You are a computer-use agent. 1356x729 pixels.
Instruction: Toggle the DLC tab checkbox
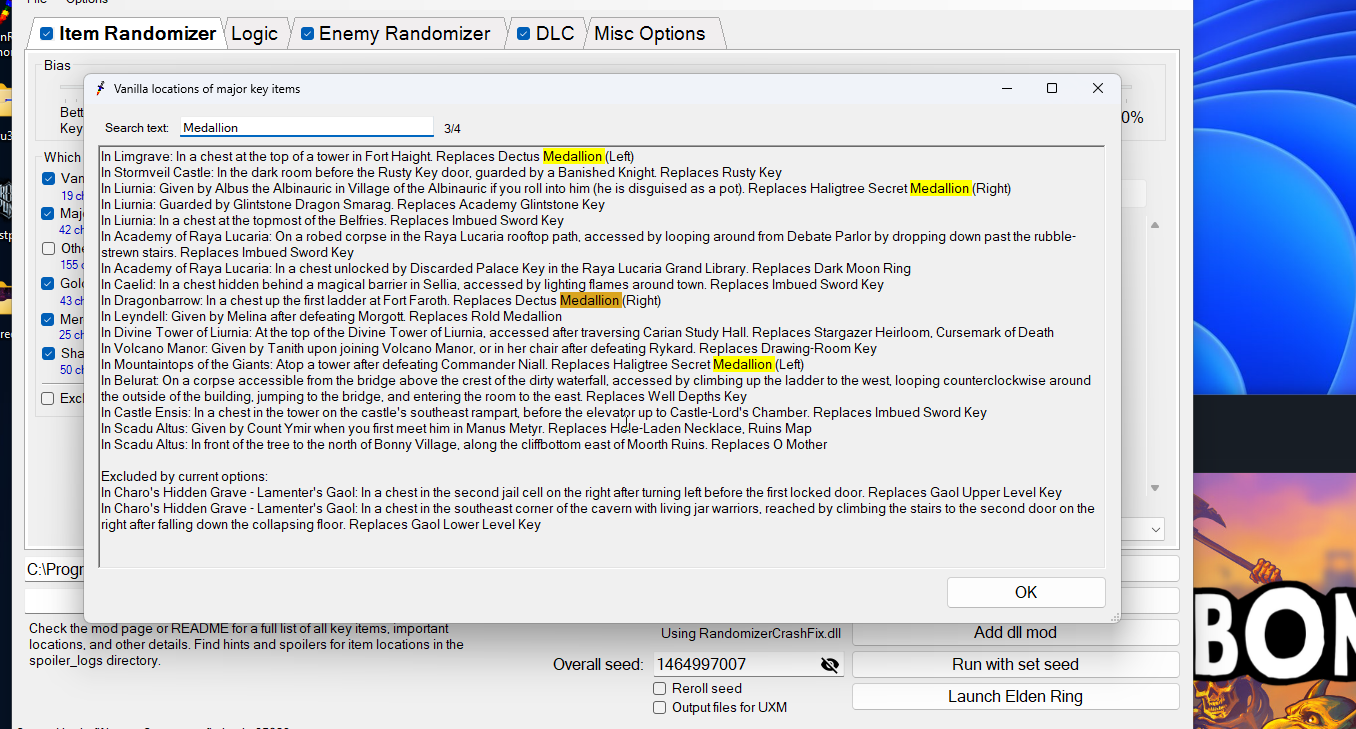(x=524, y=34)
